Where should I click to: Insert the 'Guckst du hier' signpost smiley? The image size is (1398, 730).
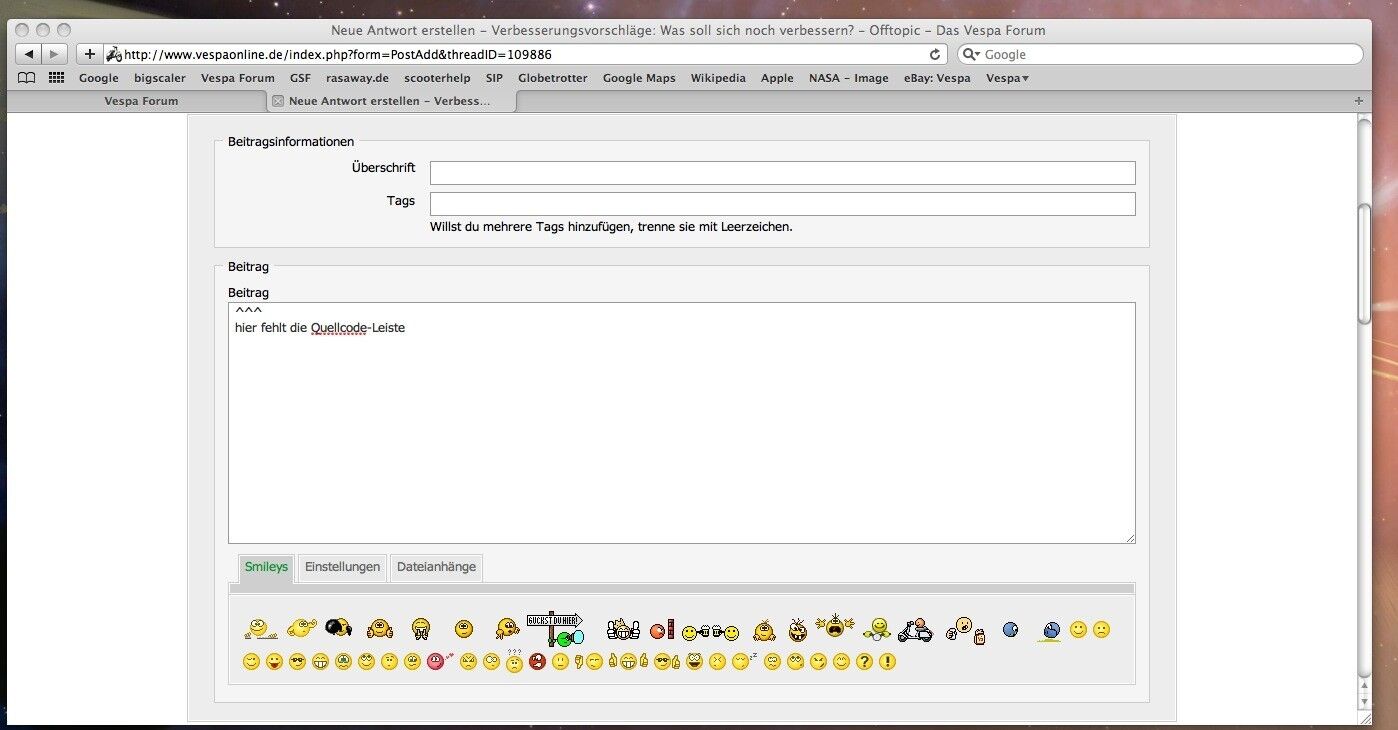tap(554, 629)
